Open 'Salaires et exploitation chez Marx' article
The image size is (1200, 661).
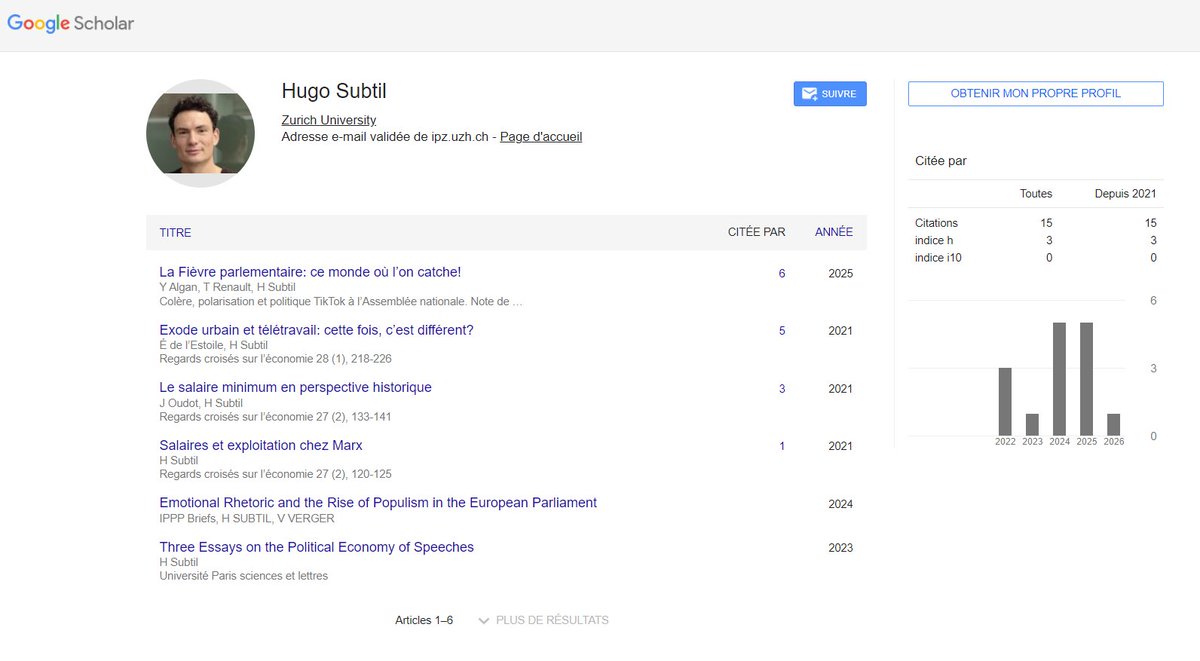[260, 445]
